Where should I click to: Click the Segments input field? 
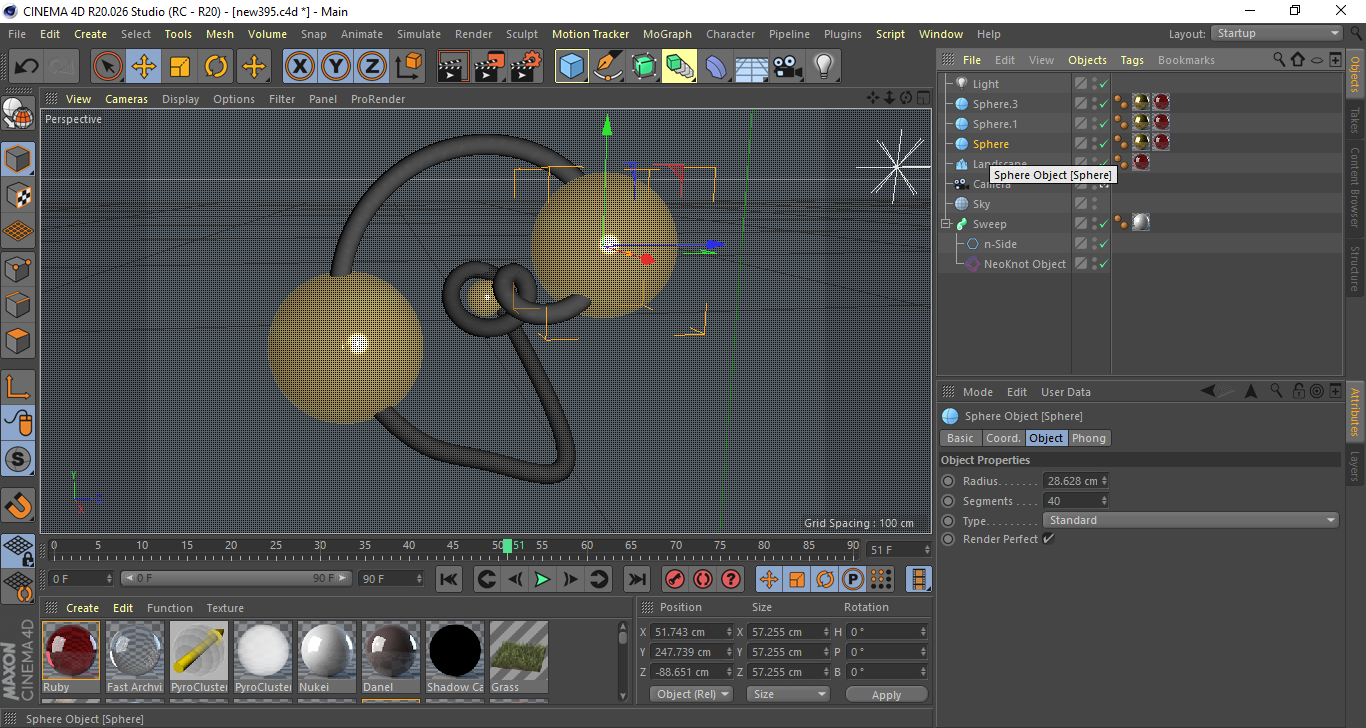pos(1076,501)
